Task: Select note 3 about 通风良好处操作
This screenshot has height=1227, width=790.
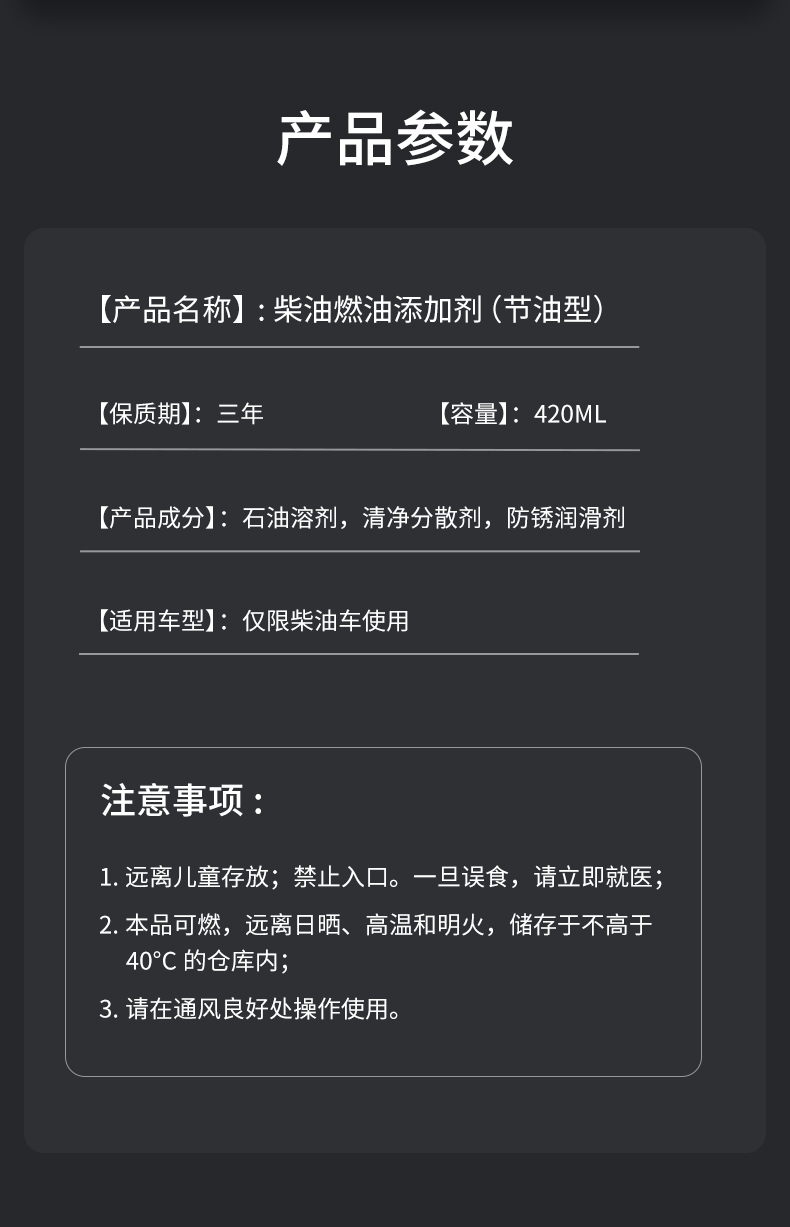Action: click(250, 1009)
